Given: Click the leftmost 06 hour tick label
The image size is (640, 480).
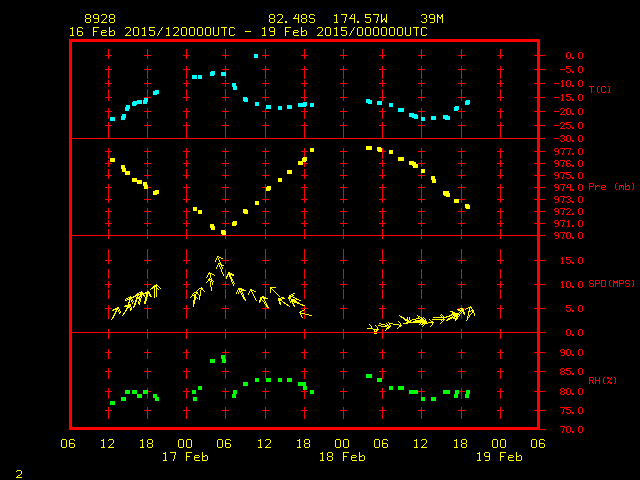Looking at the screenshot, I should 69,444.
